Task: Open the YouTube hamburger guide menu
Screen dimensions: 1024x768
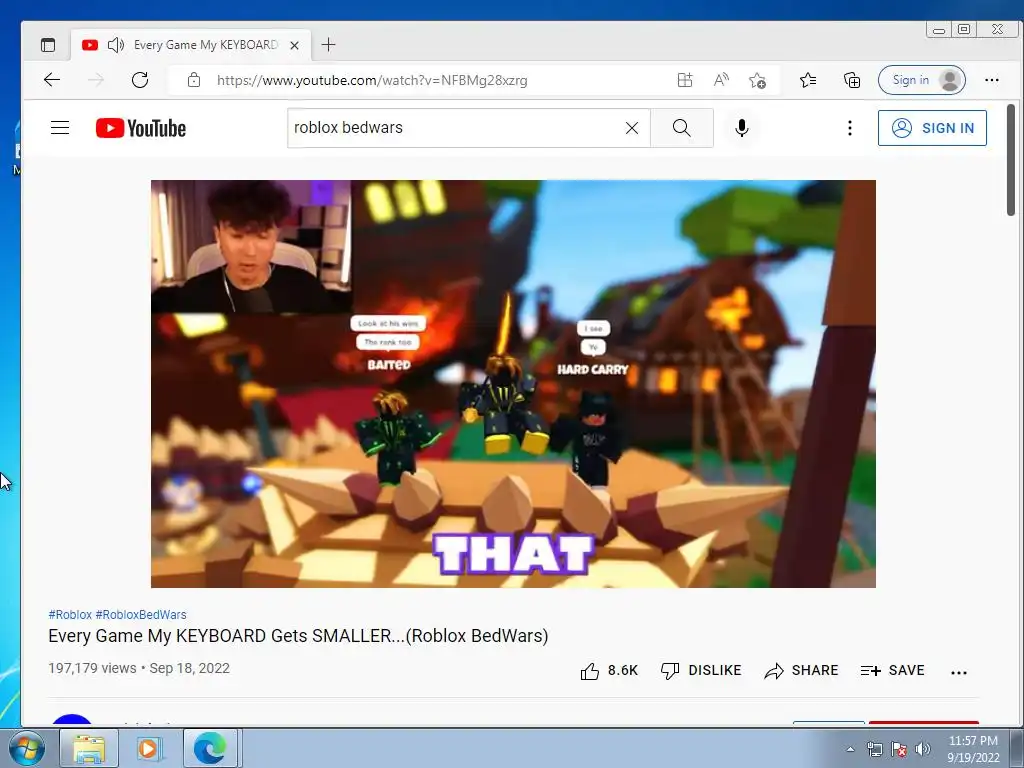Action: coord(60,127)
